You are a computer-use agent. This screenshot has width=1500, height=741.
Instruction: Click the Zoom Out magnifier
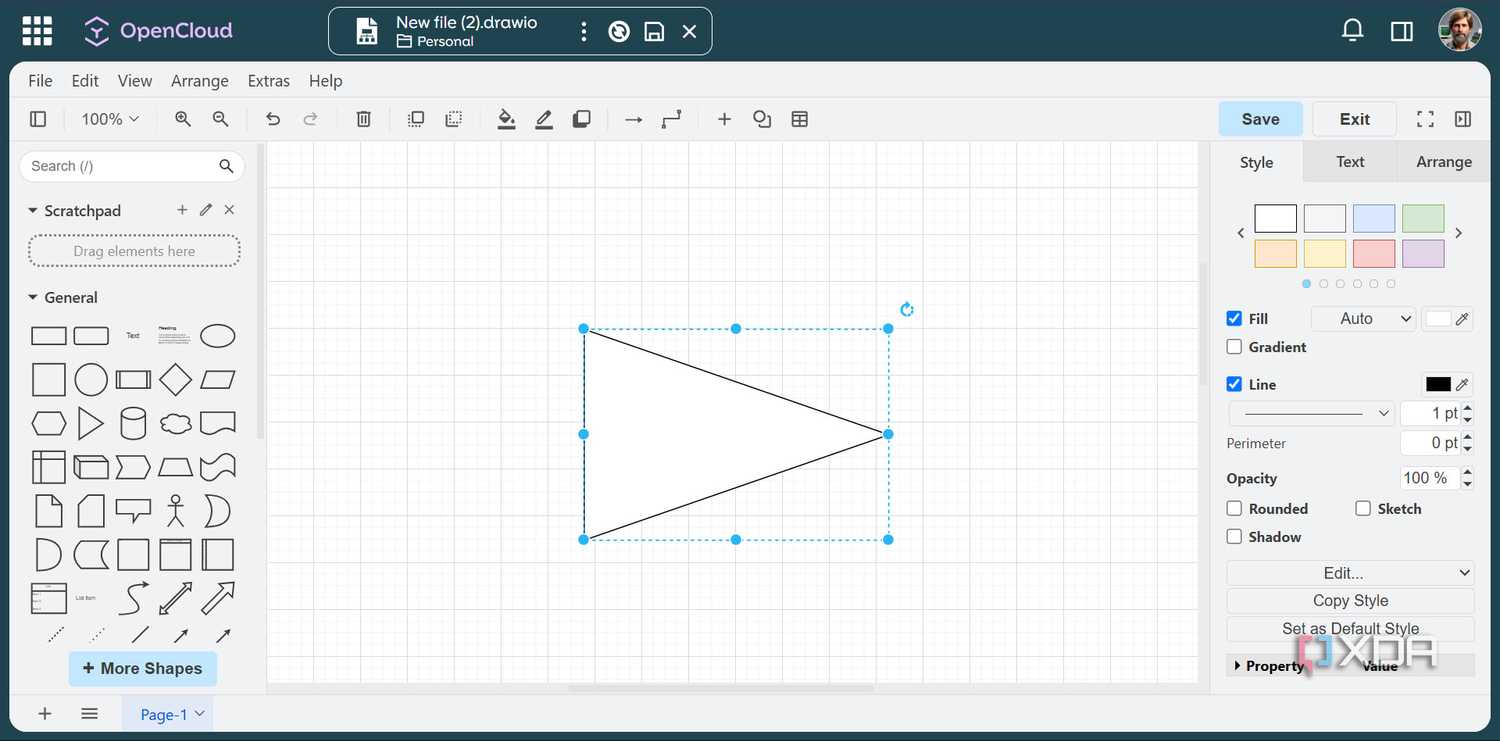click(221, 119)
